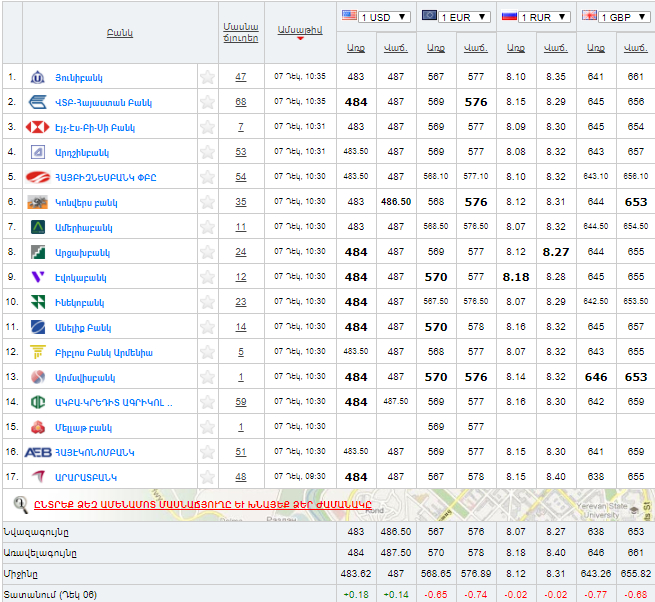The image size is (655, 602).
Task: Sort by RUR Վաճ. column header
Action: [x=556, y=48]
